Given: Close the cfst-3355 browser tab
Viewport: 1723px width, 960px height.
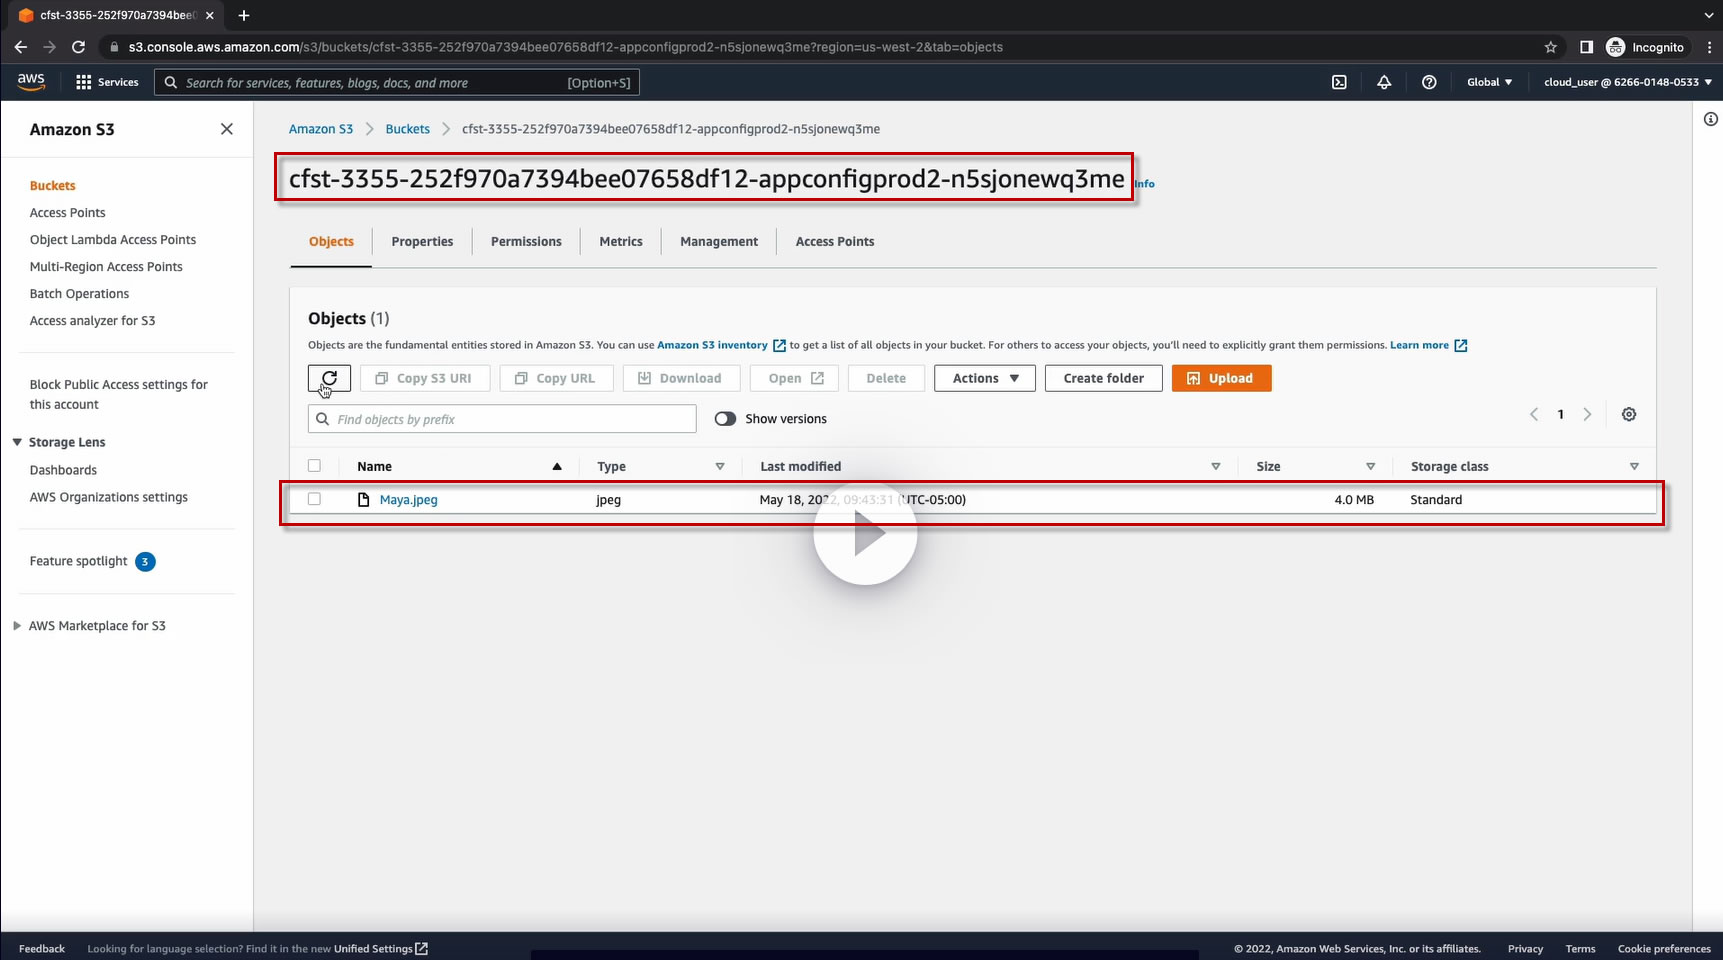Looking at the screenshot, I should coord(210,15).
